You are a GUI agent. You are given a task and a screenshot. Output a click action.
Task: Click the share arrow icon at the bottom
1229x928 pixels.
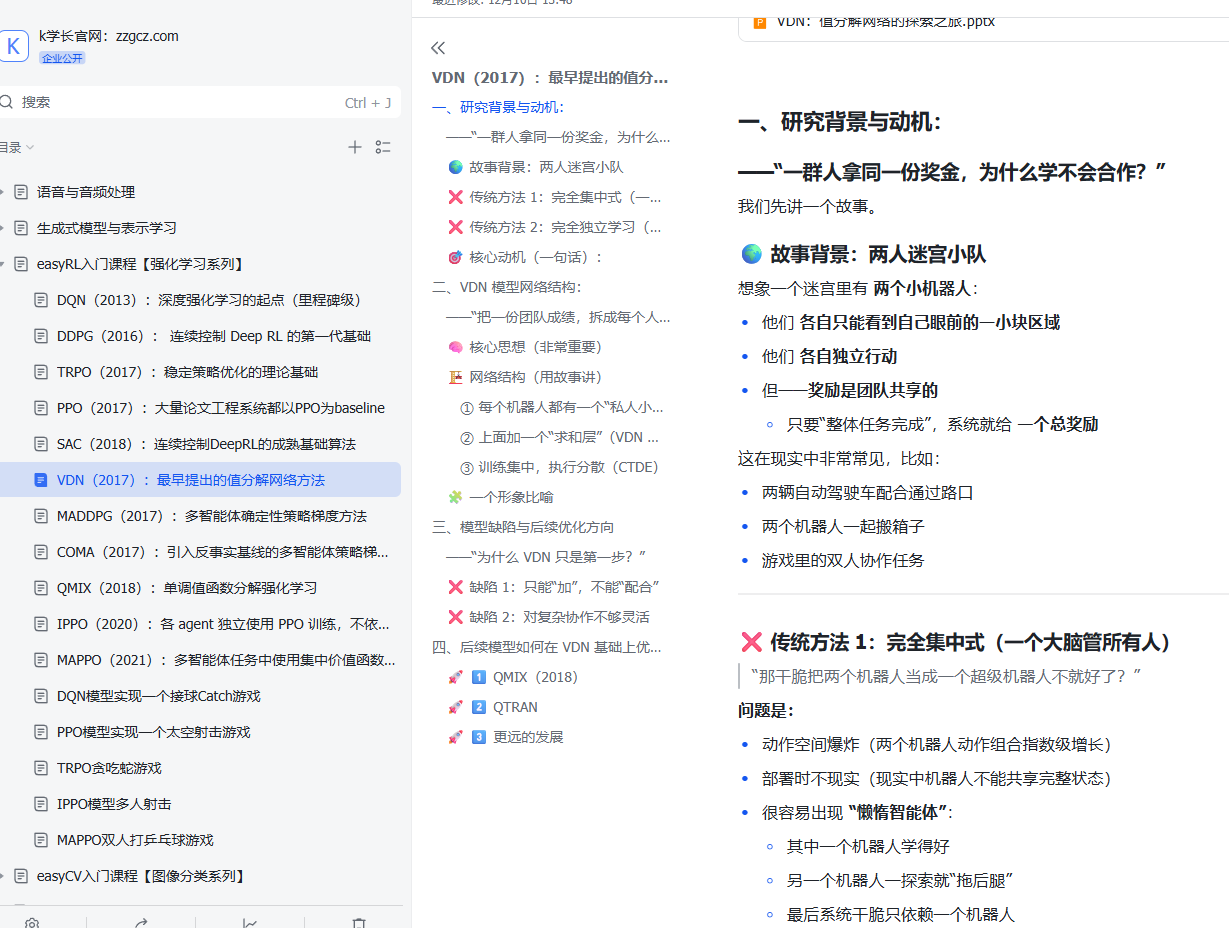tap(141, 923)
